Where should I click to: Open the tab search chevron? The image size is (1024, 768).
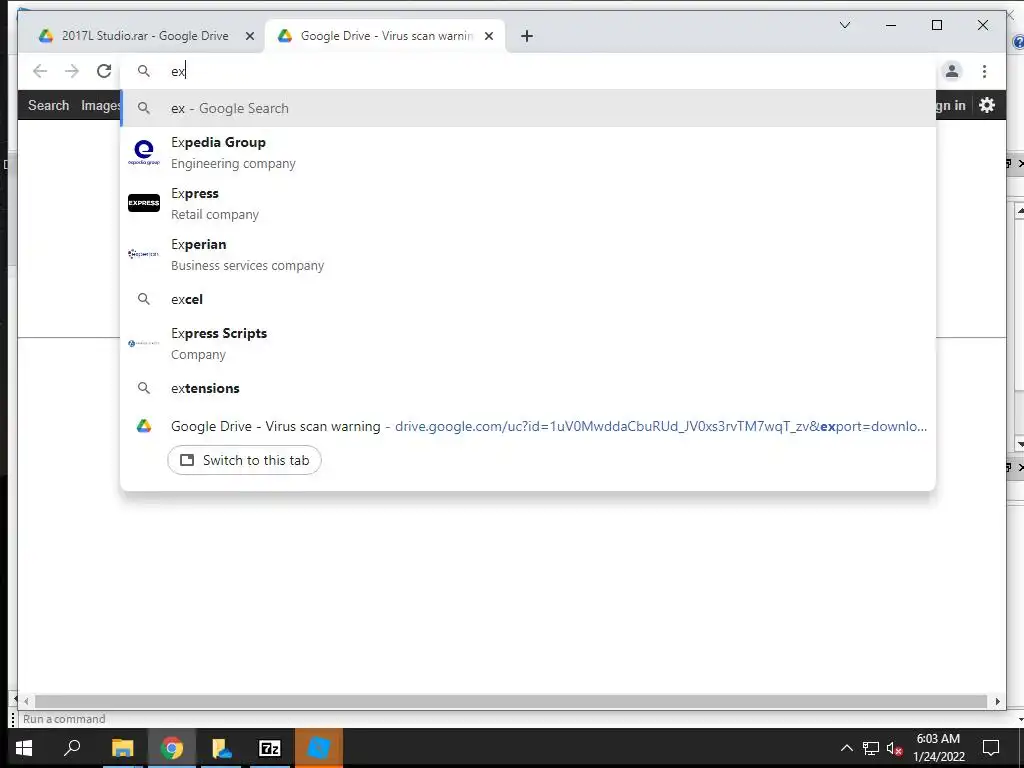click(x=844, y=25)
